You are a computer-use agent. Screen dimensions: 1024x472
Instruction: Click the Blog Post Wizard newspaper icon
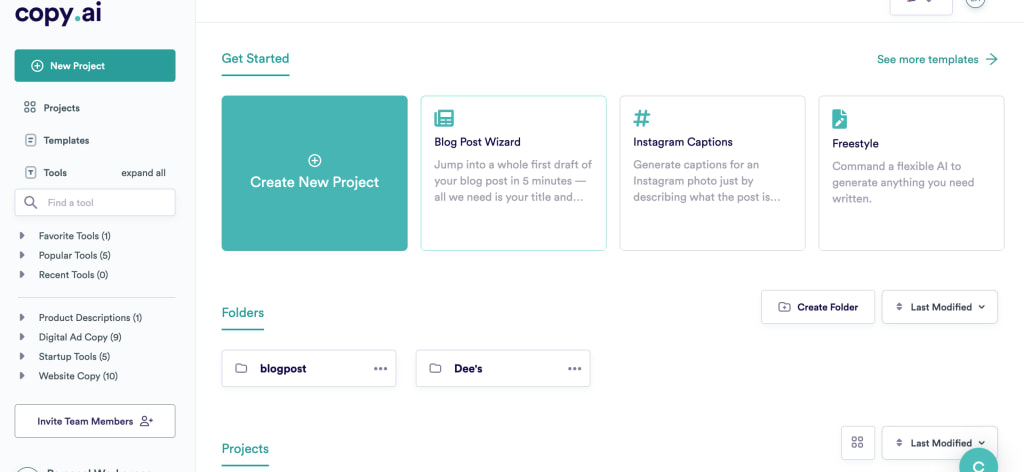(x=444, y=118)
